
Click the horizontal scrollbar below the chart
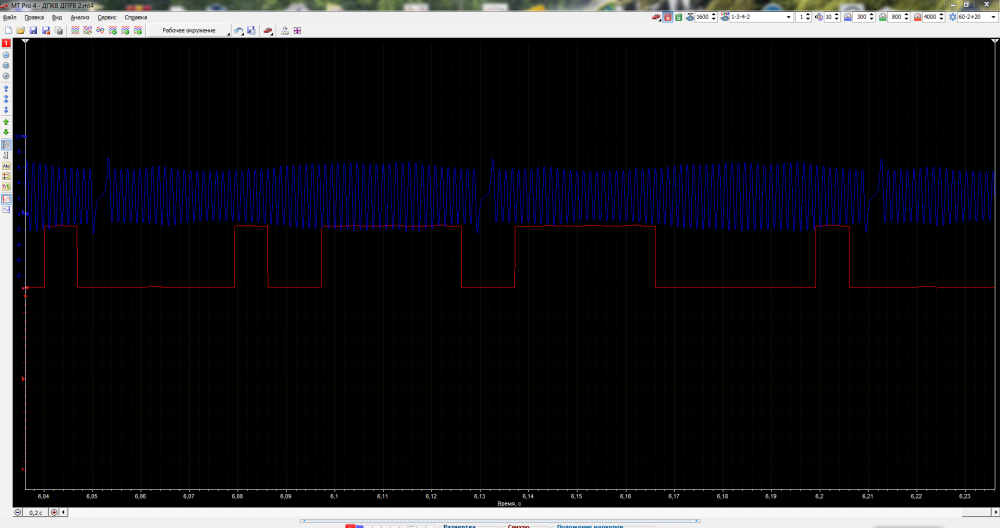click(500, 520)
